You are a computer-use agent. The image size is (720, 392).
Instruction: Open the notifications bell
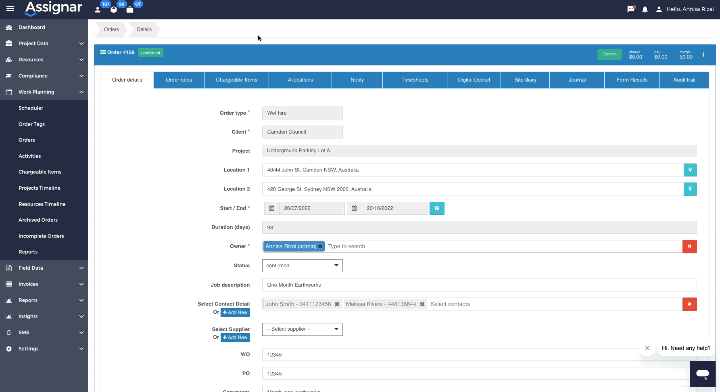[x=645, y=9]
